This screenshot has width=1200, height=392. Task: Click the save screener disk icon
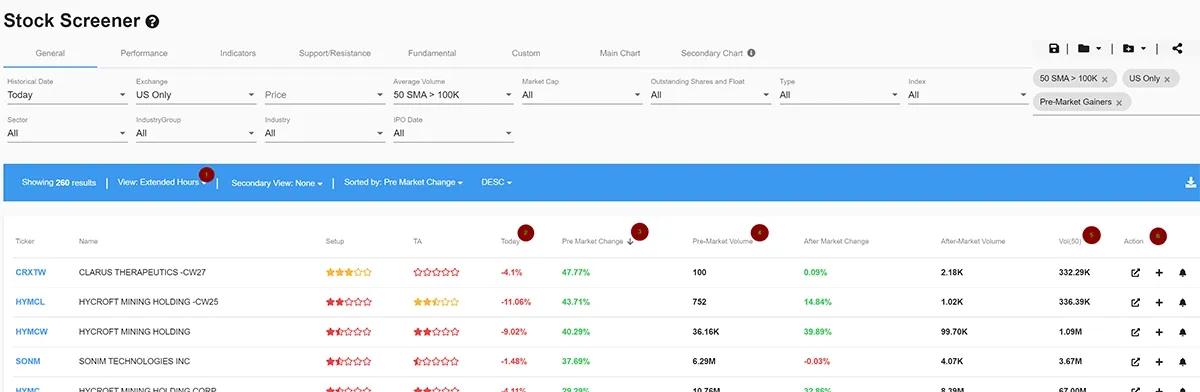1054,48
